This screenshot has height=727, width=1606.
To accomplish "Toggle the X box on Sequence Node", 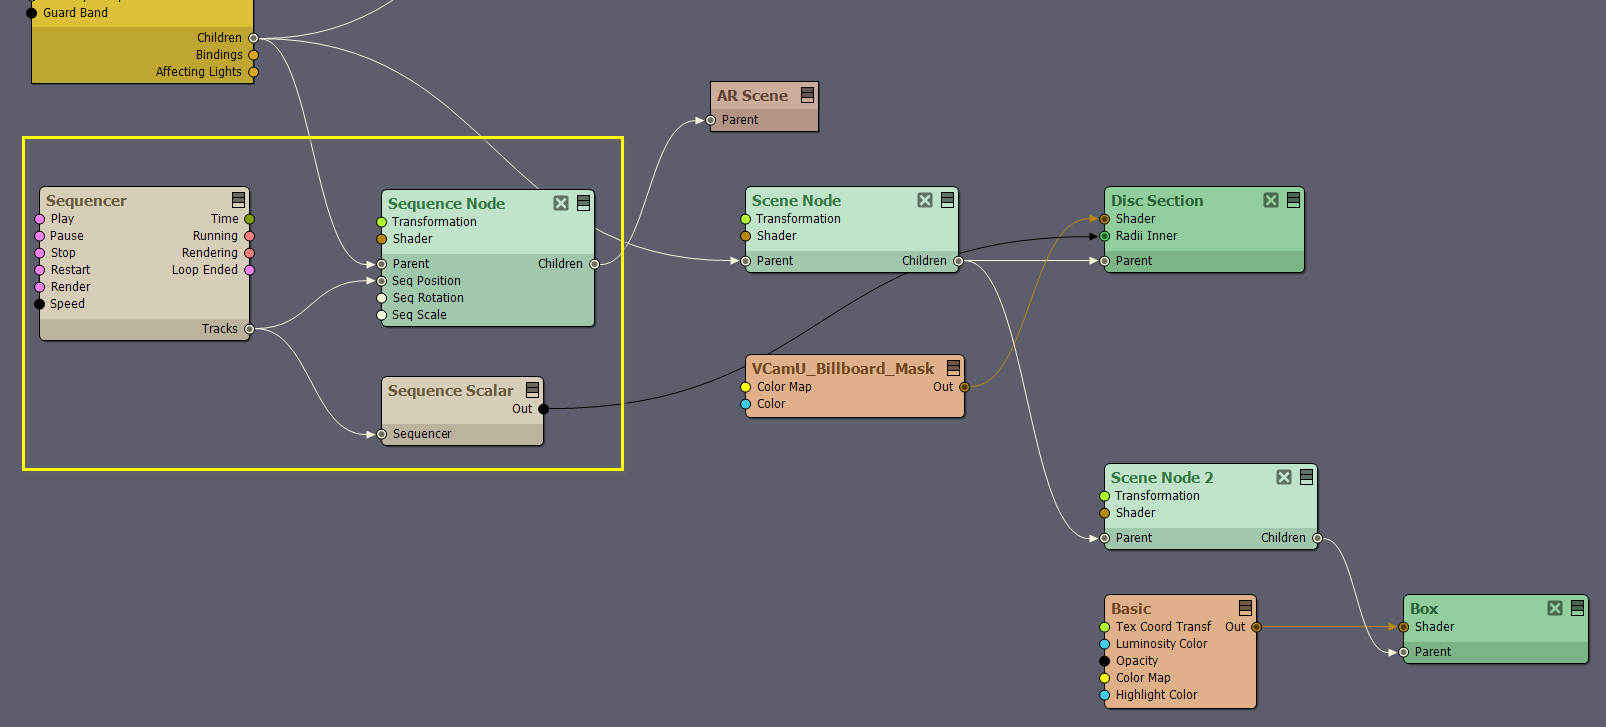I will [x=561, y=203].
